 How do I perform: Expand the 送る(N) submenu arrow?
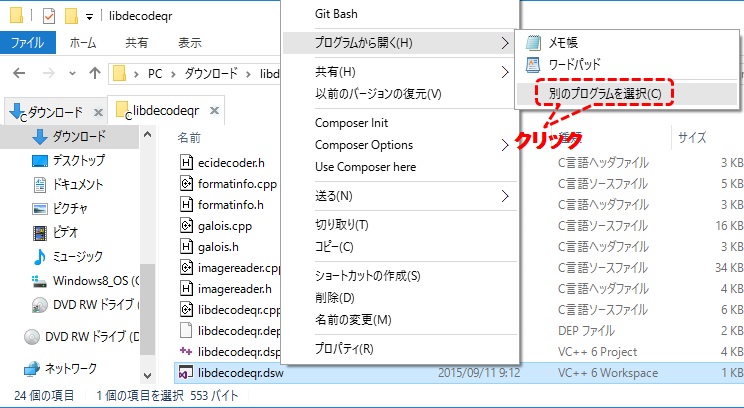click(x=504, y=195)
